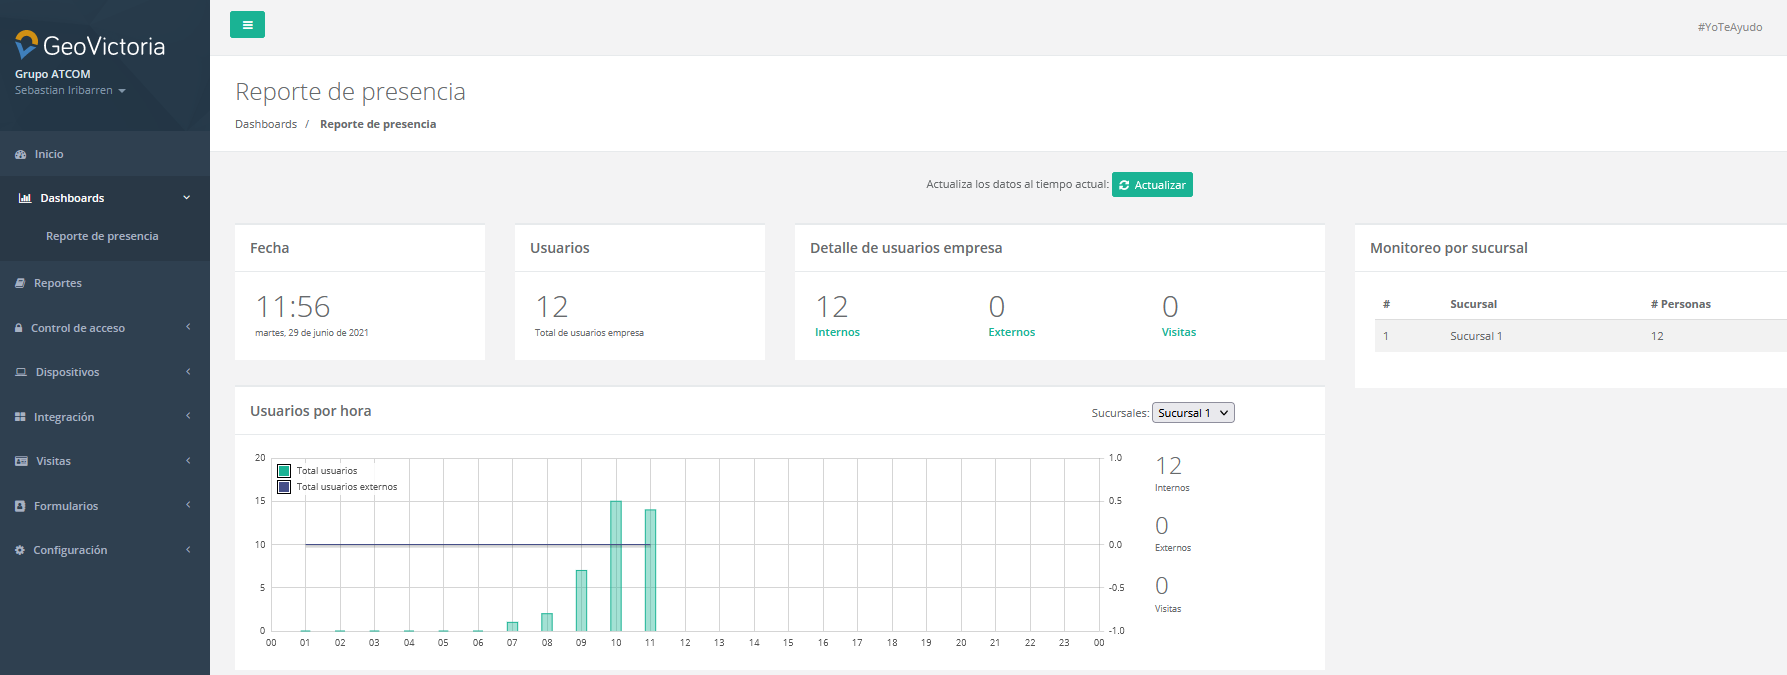Toggle Total usuarios externos legend series
Viewport: 1787px width, 675px height.
[x=346, y=487]
